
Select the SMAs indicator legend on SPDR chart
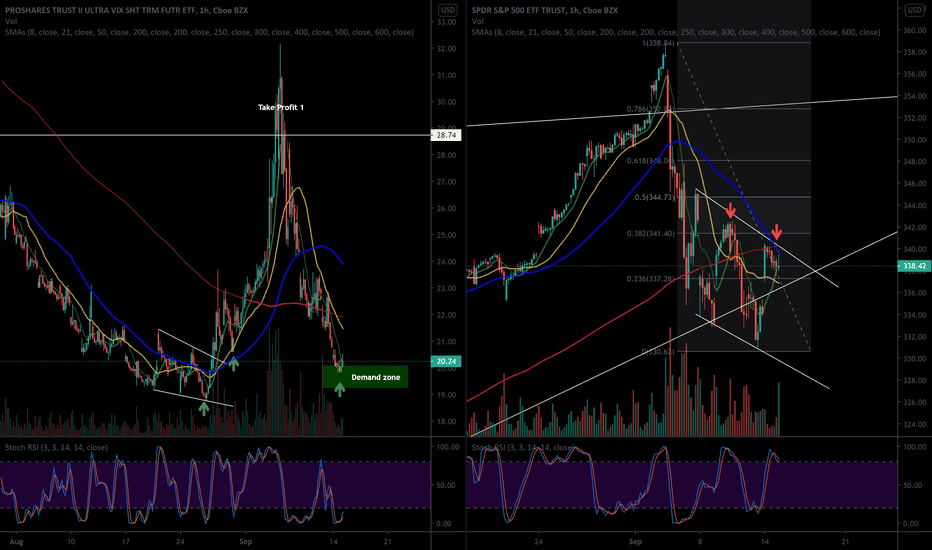(676, 32)
